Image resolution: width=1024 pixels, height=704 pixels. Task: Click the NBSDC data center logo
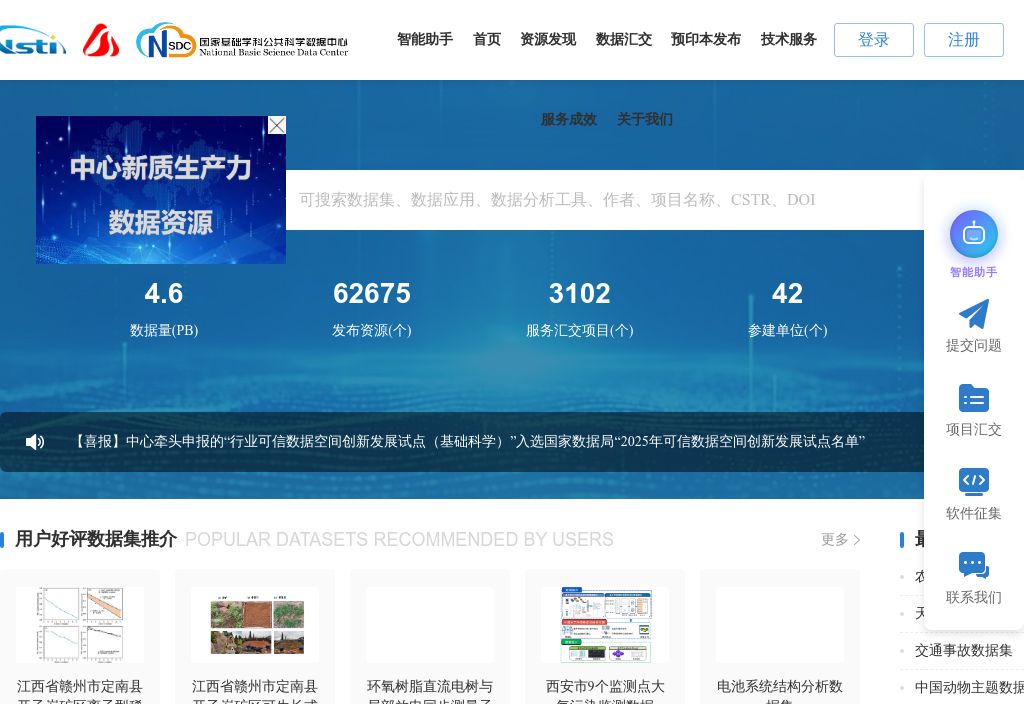(x=242, y=40)
